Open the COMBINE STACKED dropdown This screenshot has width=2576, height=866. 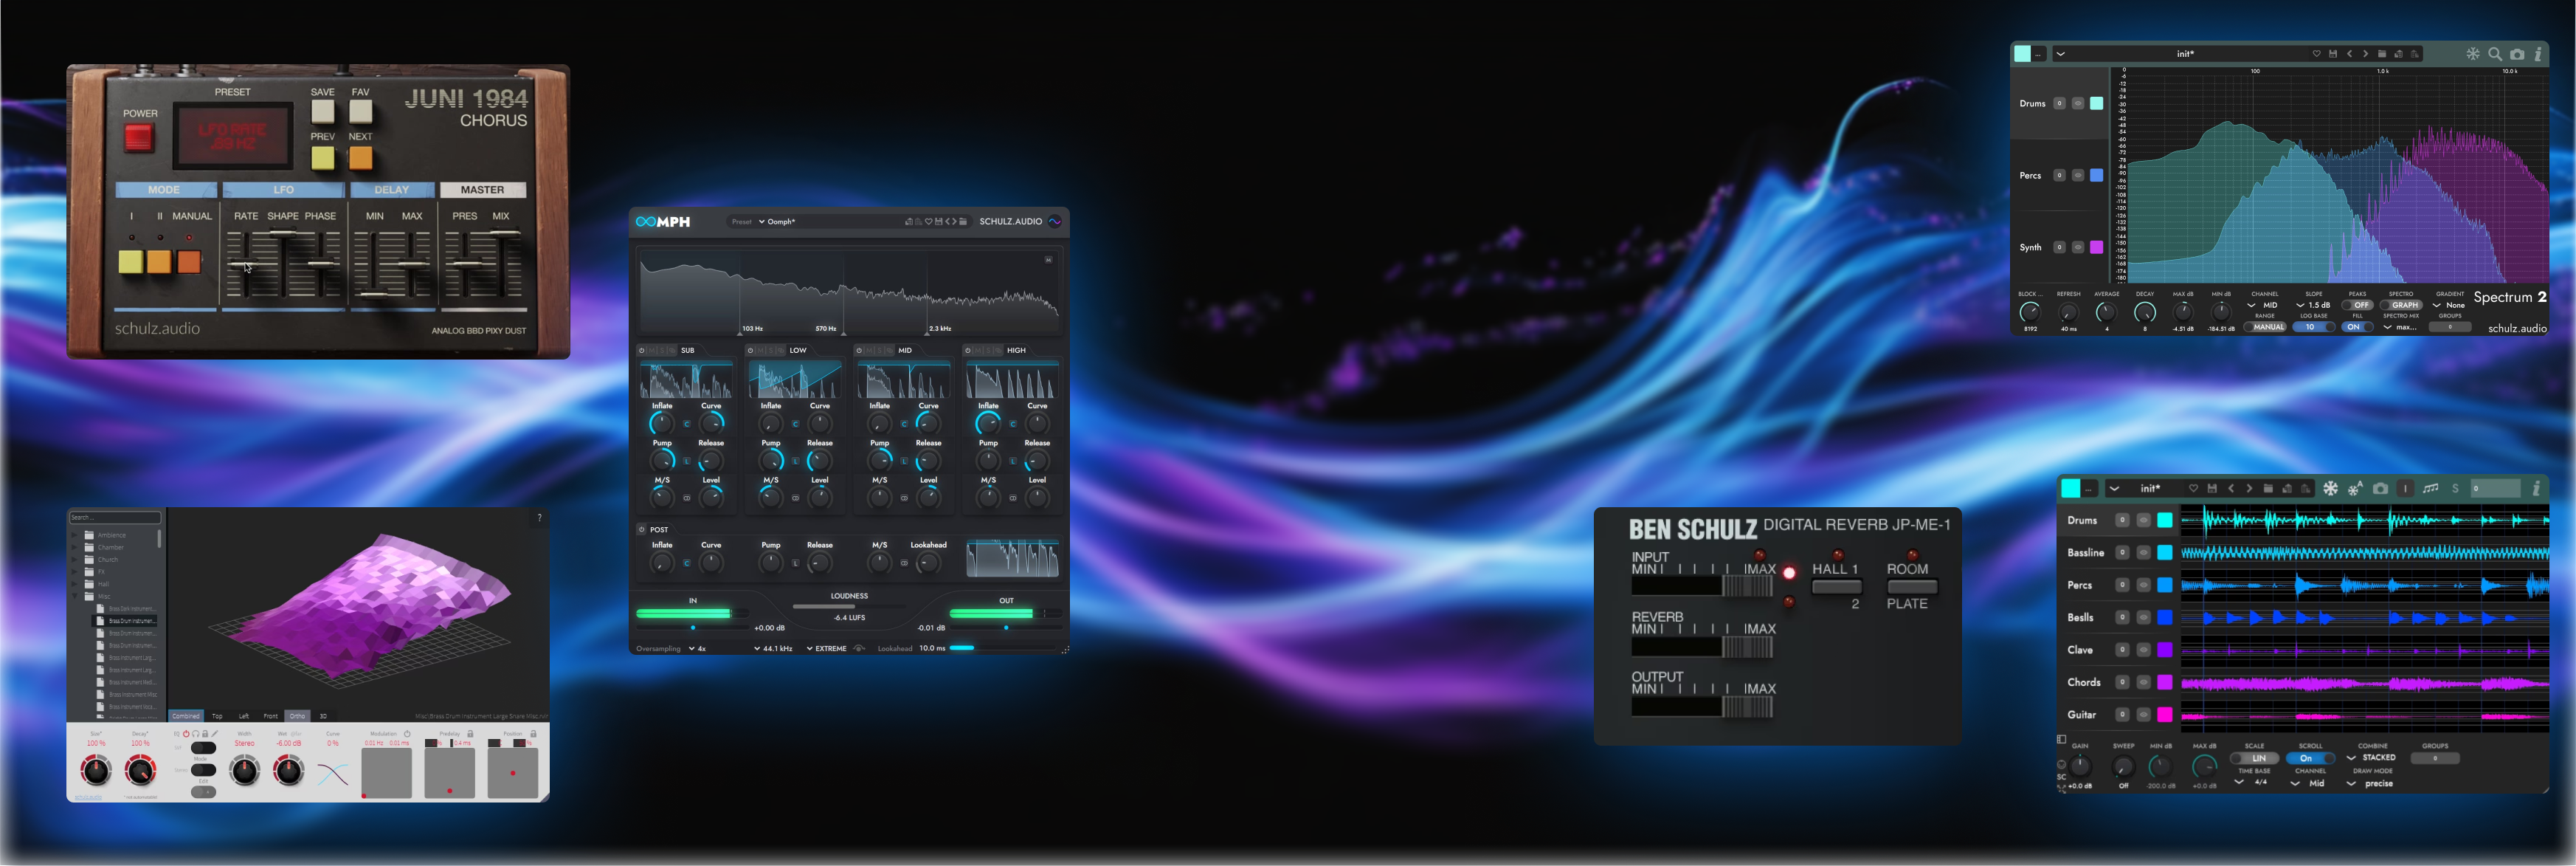[x=2371, y=758]
